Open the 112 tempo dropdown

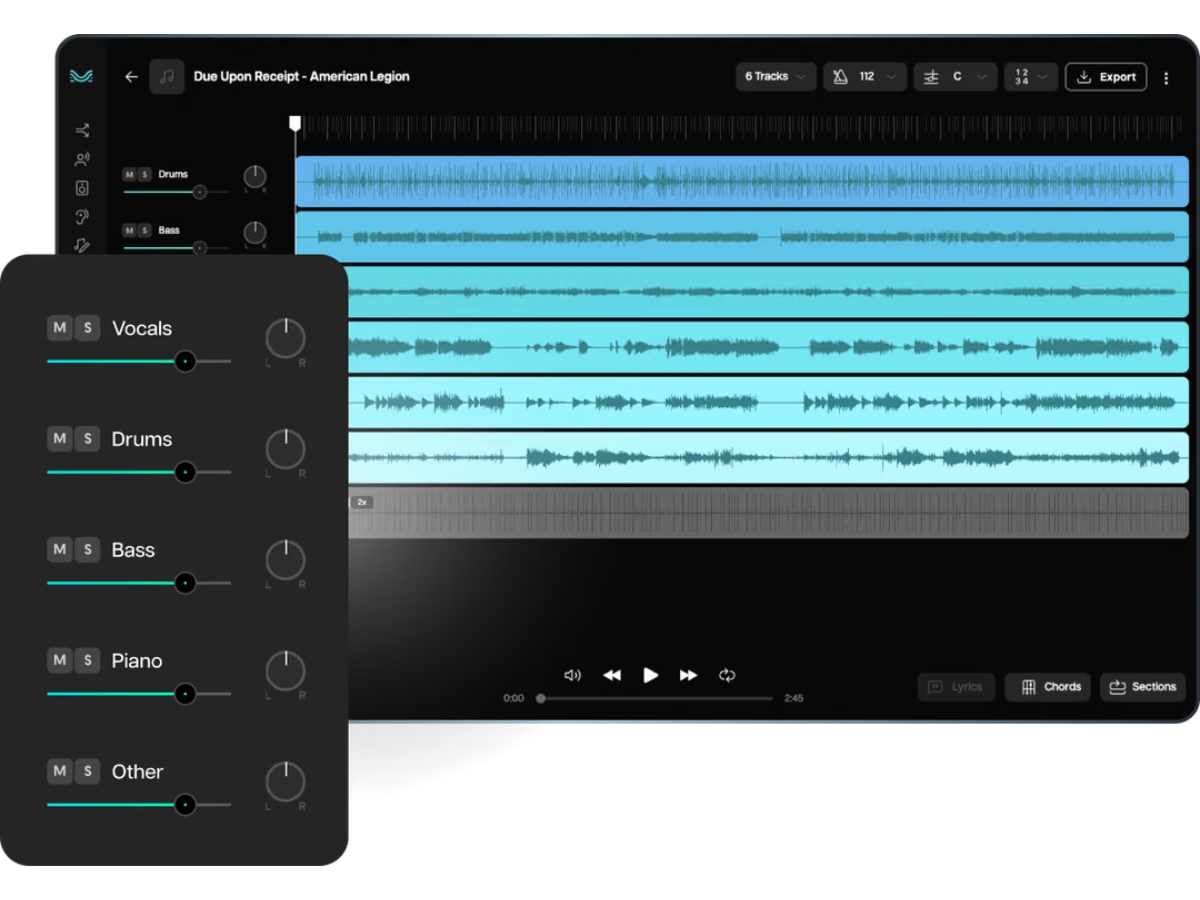(866, 77)
